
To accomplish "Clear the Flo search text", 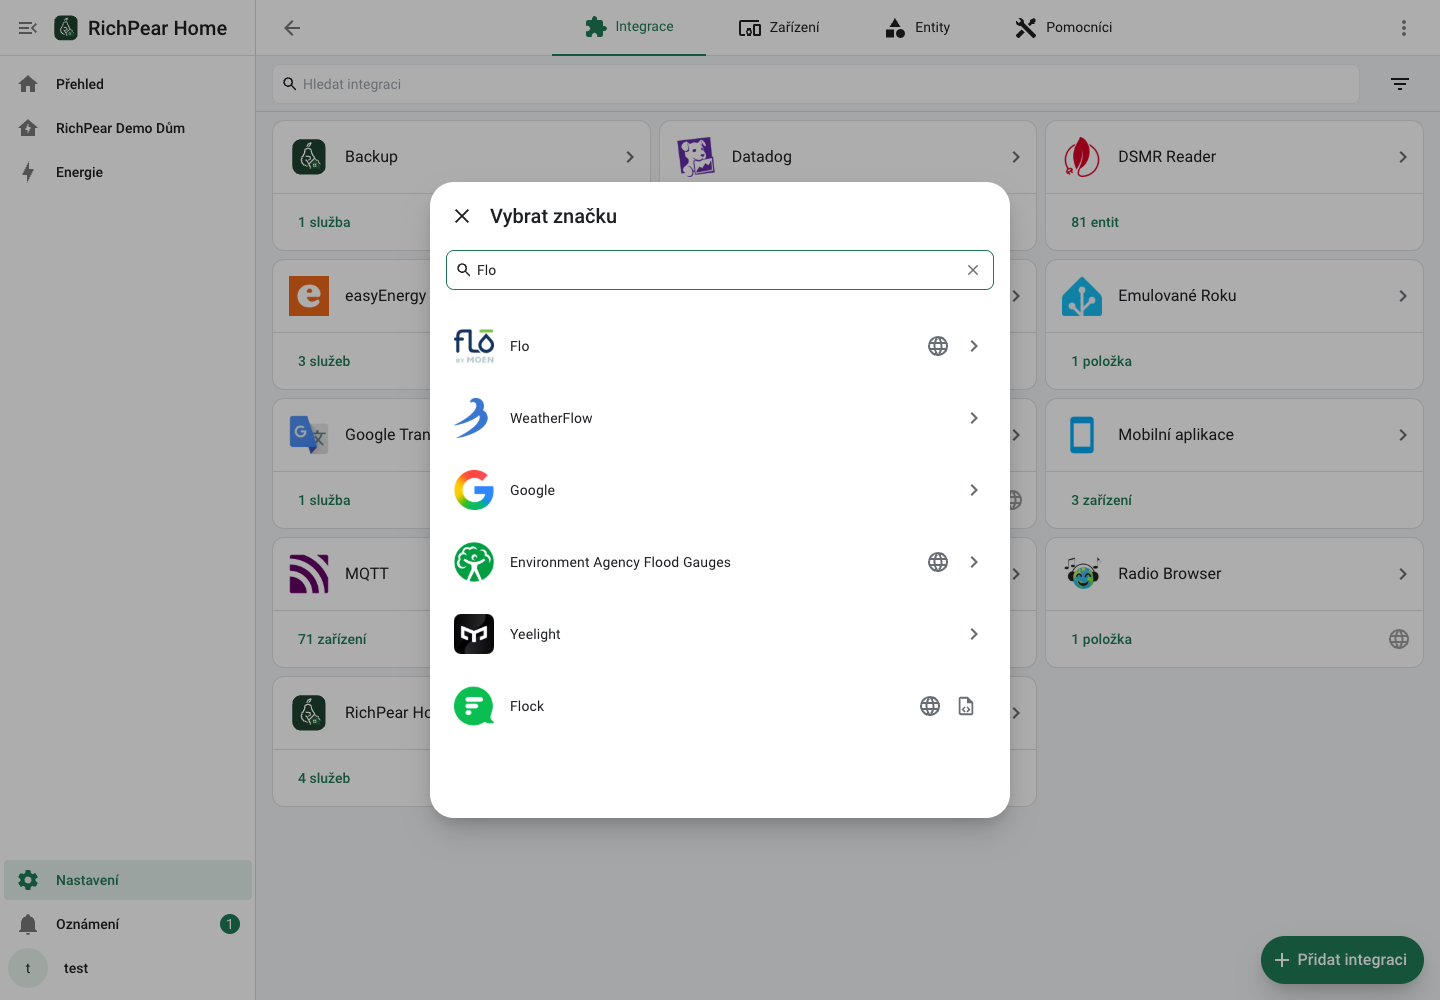I will [973, 270].
